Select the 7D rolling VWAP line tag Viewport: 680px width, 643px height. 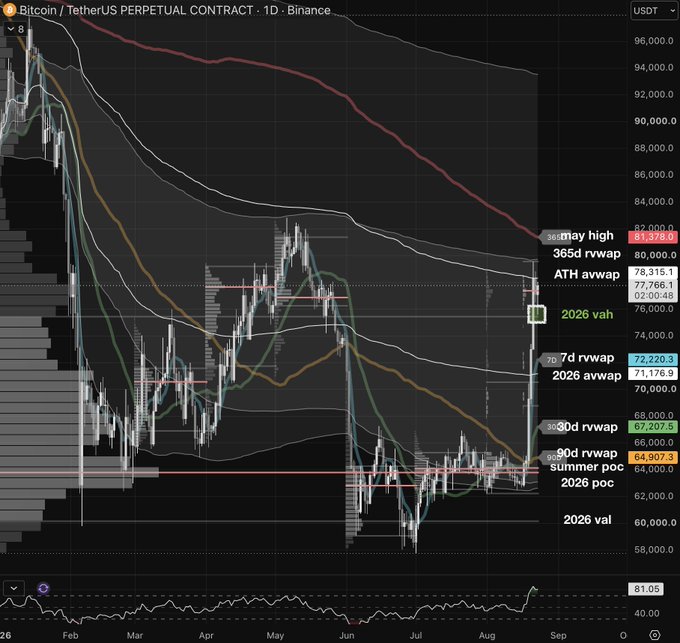pyautogui.click(x=550, y=360)
